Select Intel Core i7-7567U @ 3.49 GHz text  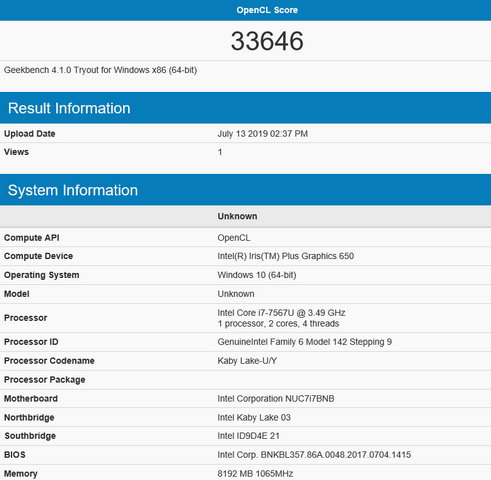point(281,313)
